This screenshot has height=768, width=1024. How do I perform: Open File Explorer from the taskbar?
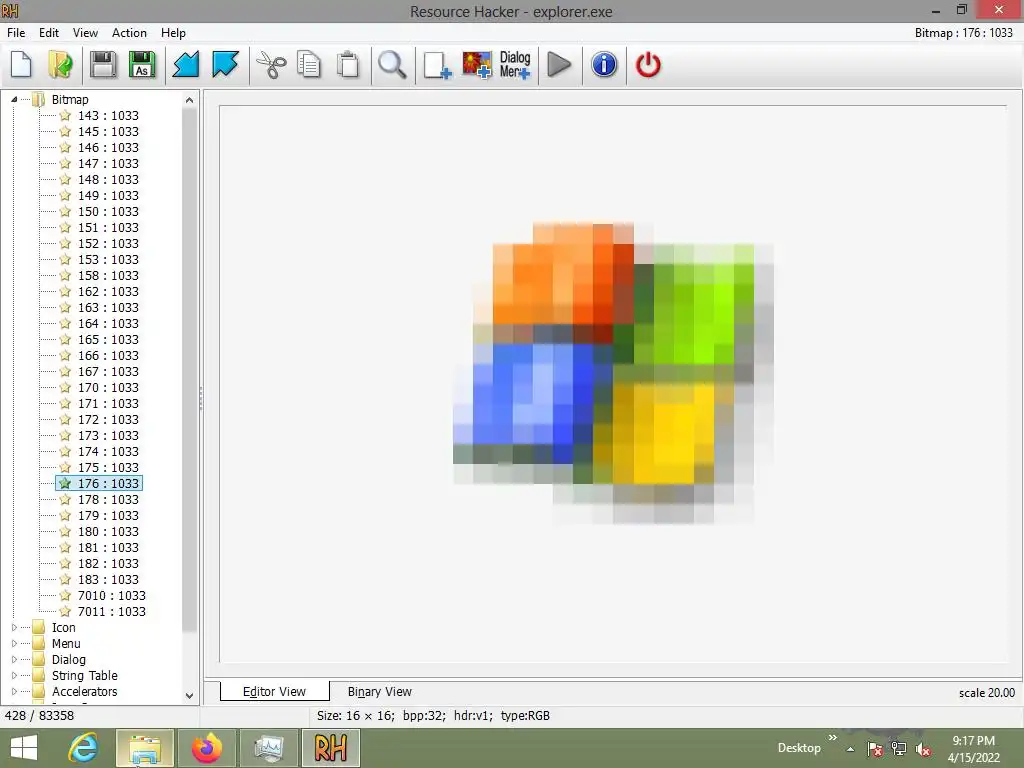[x=145, y=748]
